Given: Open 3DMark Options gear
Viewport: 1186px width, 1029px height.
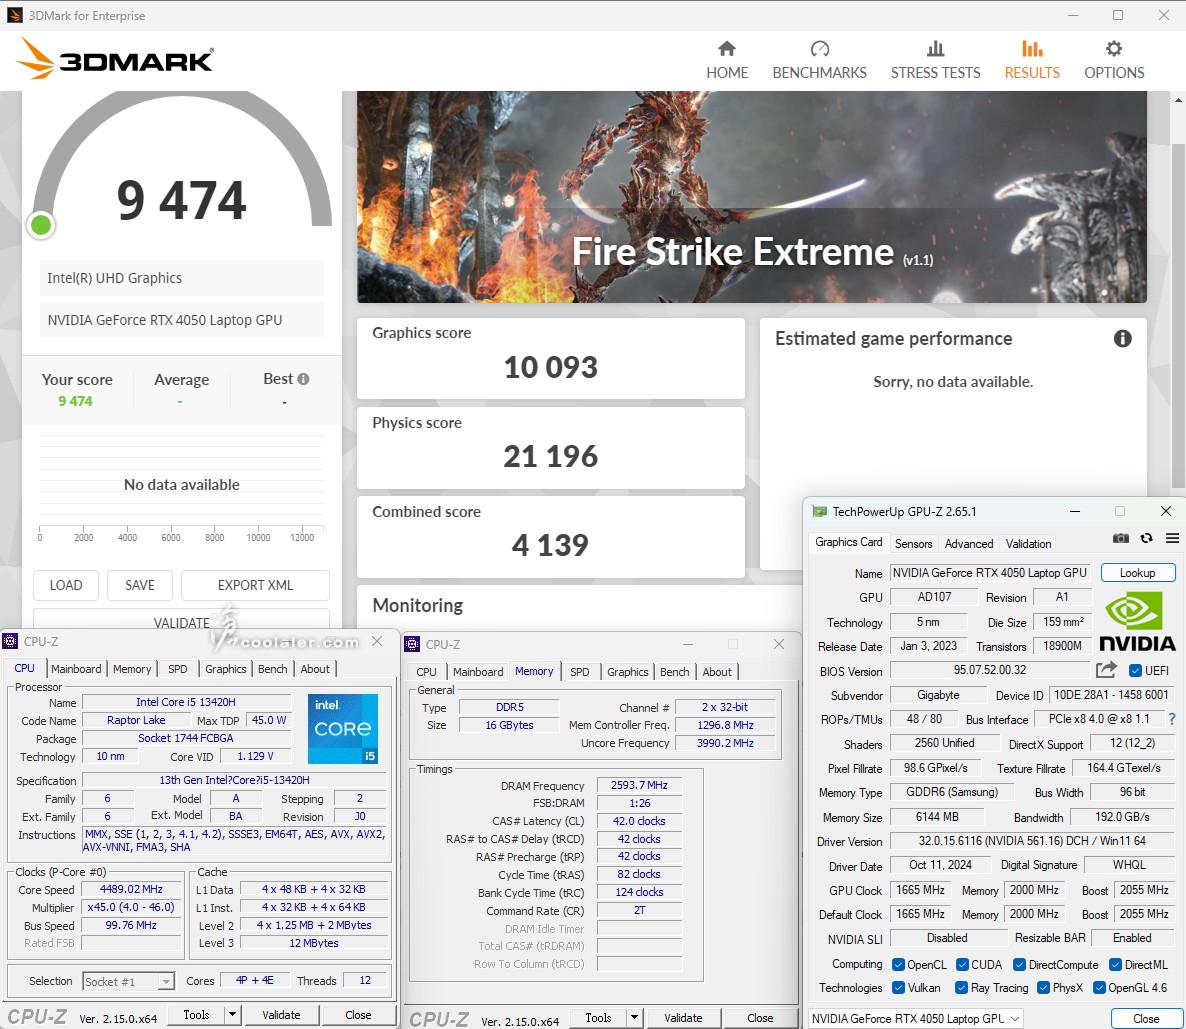Looking at the screenshot, I should coord(1113,61).
